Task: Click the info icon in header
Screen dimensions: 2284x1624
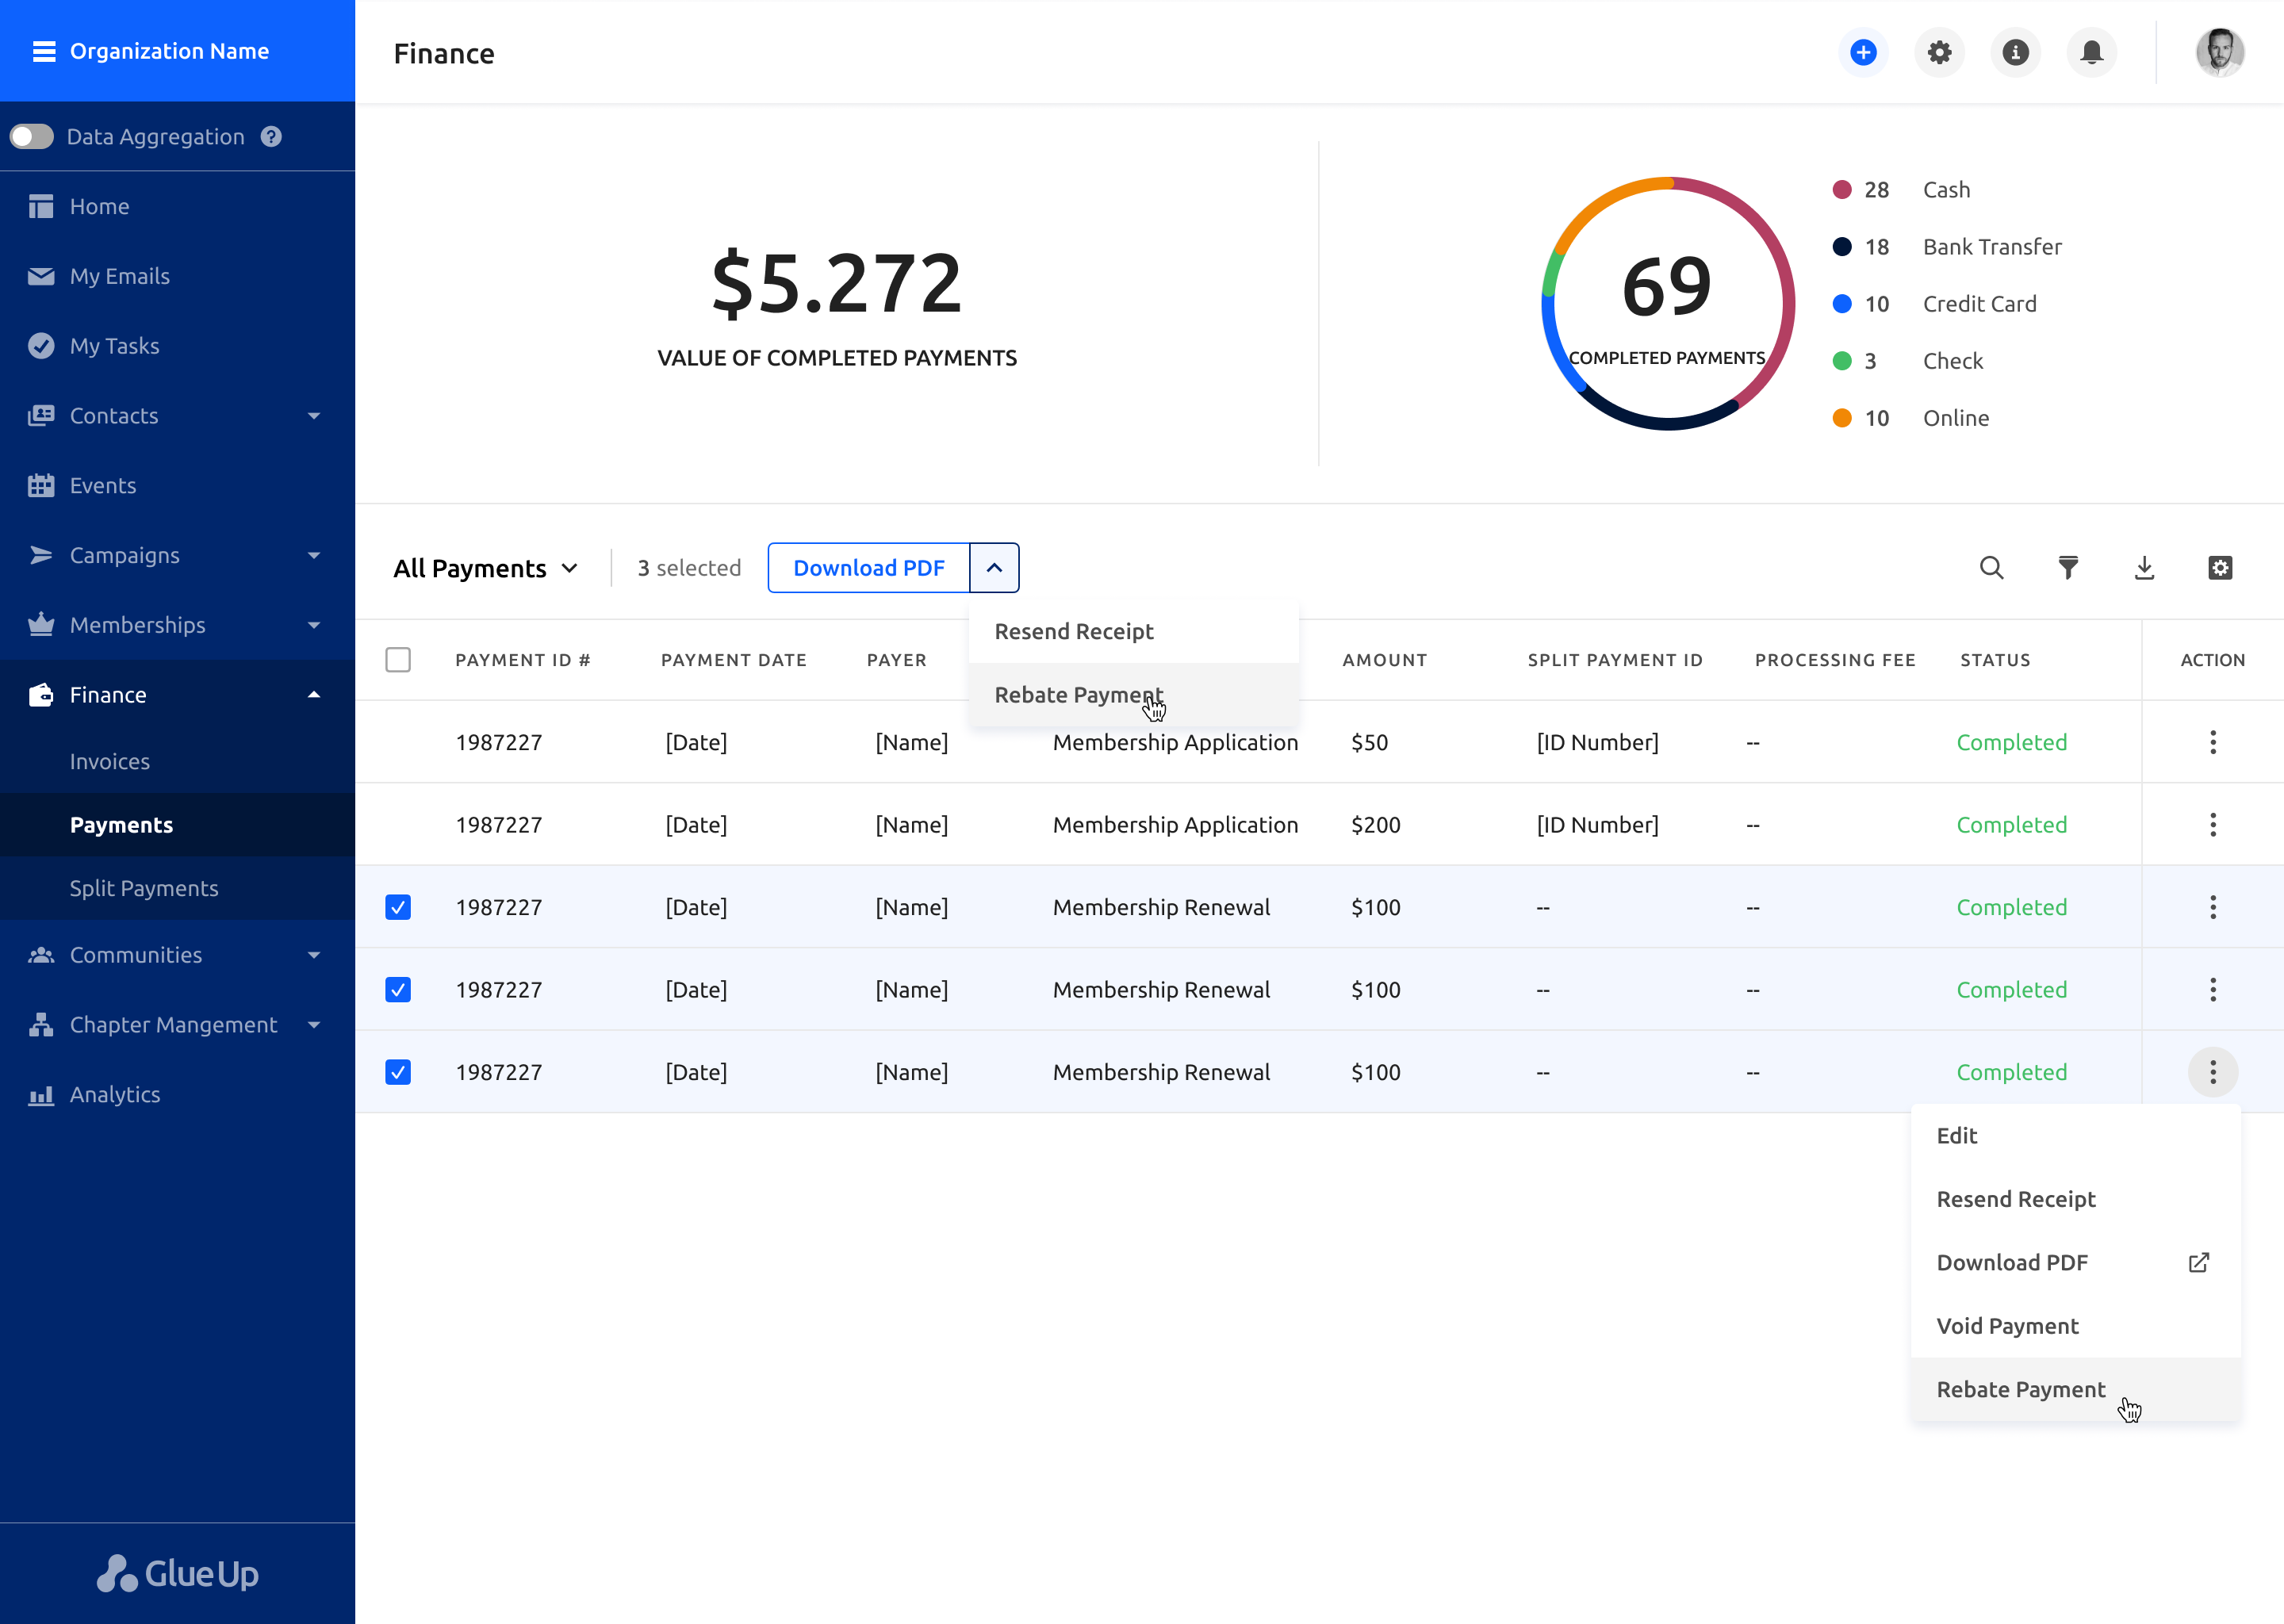Action: 2015,52
